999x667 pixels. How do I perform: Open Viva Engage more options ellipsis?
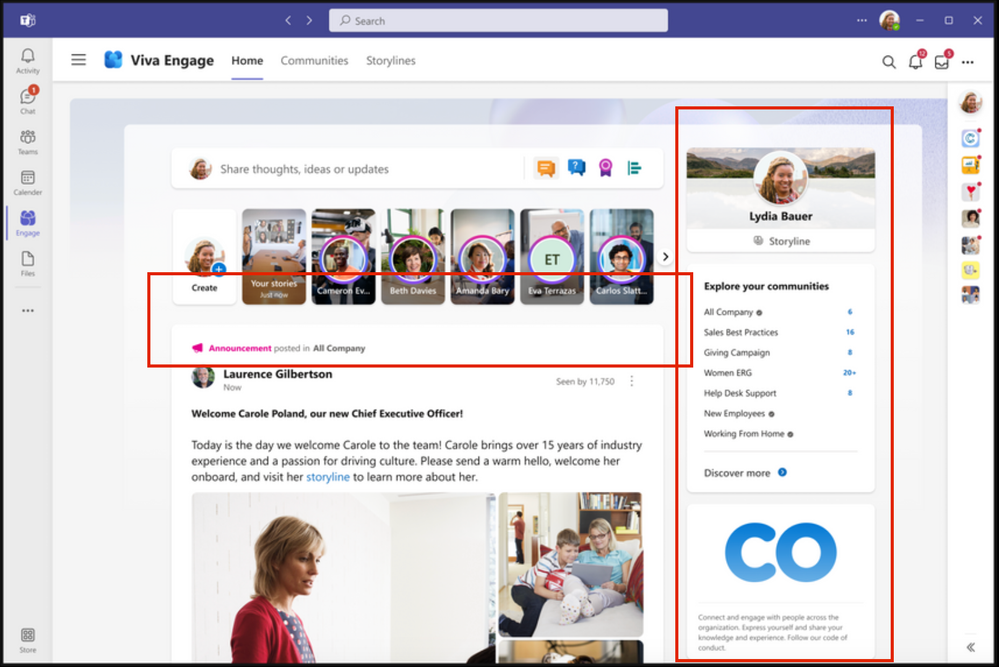tap(968, 62)
